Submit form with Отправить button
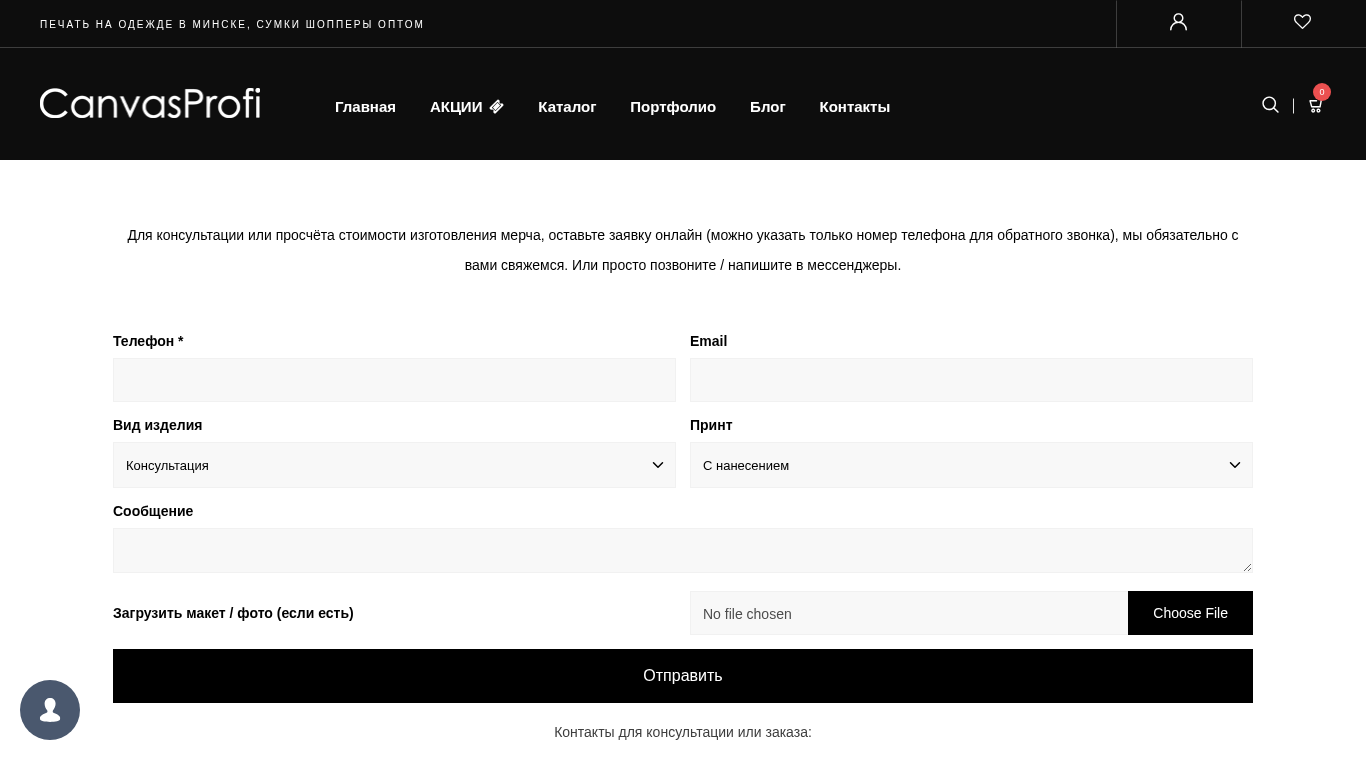This screenshot has height=768, width=1366. [x=683, y=676]
